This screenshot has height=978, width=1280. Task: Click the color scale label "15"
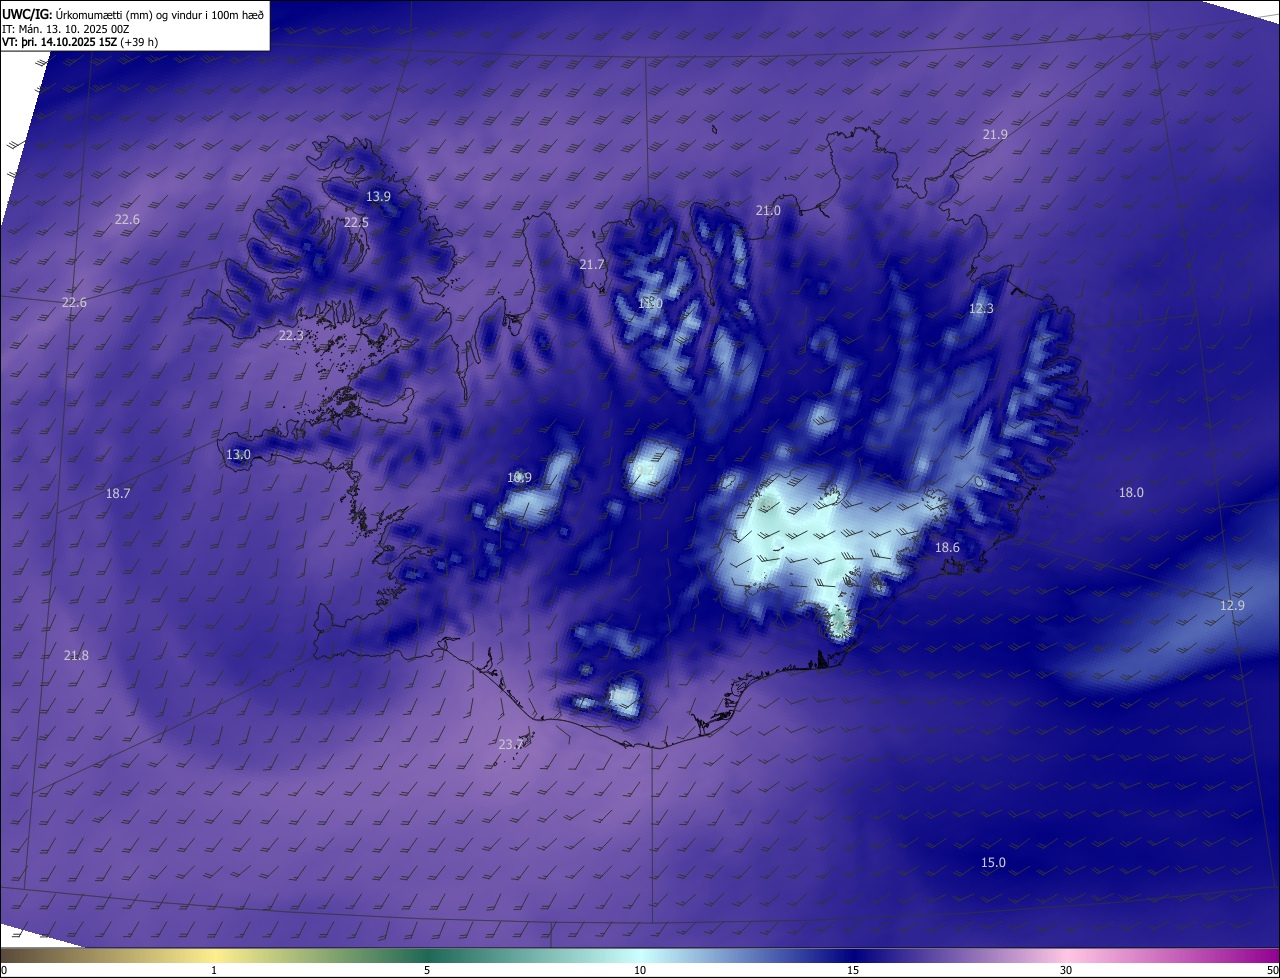pyautogui.click(x=853, y=971)
